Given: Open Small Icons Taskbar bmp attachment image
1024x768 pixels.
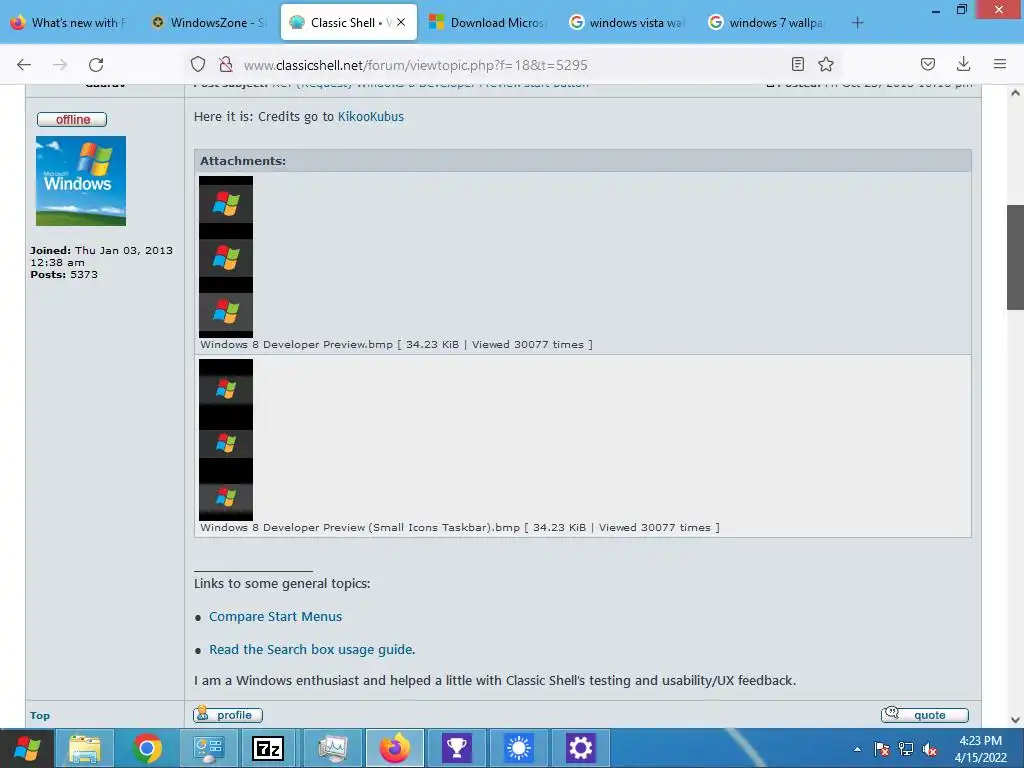Looking at the screenshot, I should [226, 440].
